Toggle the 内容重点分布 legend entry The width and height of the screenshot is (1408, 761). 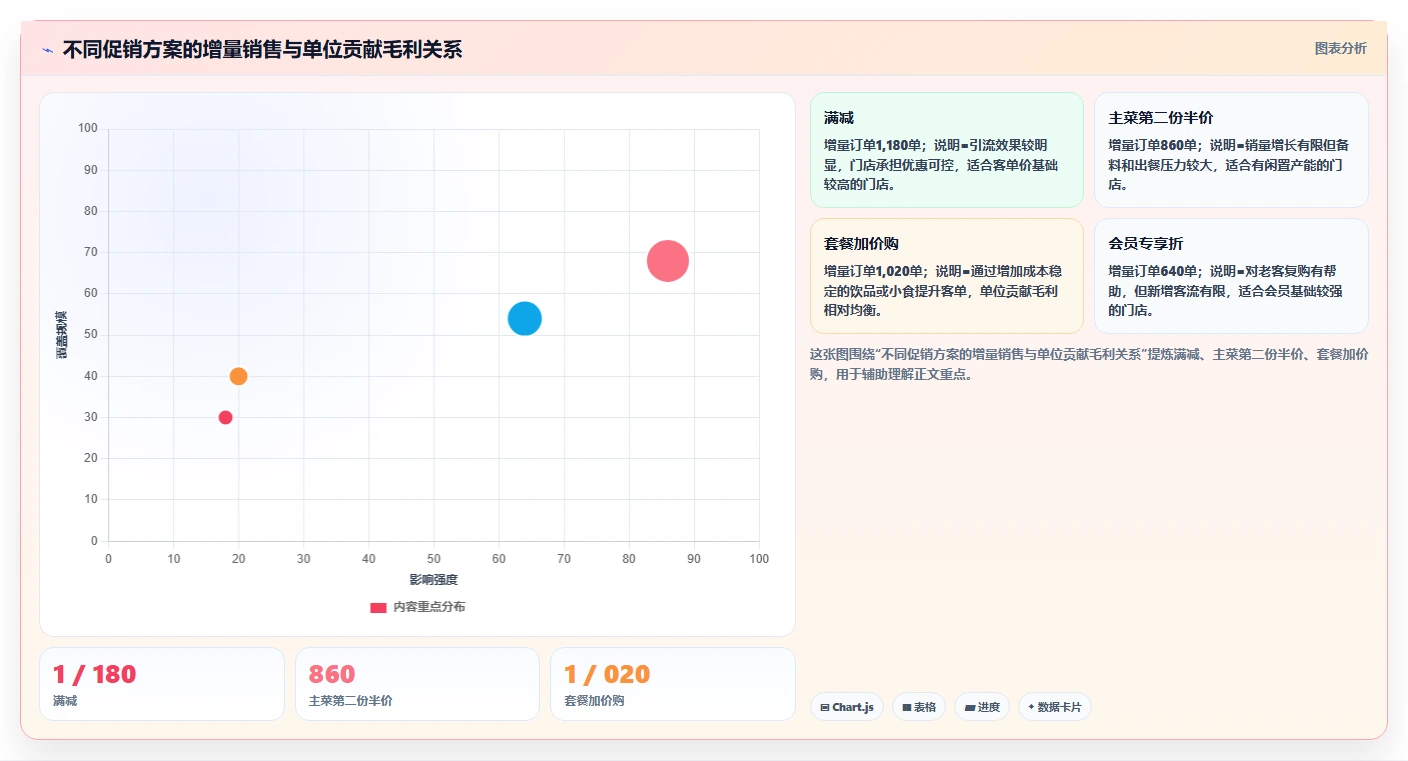click(417, 607)
